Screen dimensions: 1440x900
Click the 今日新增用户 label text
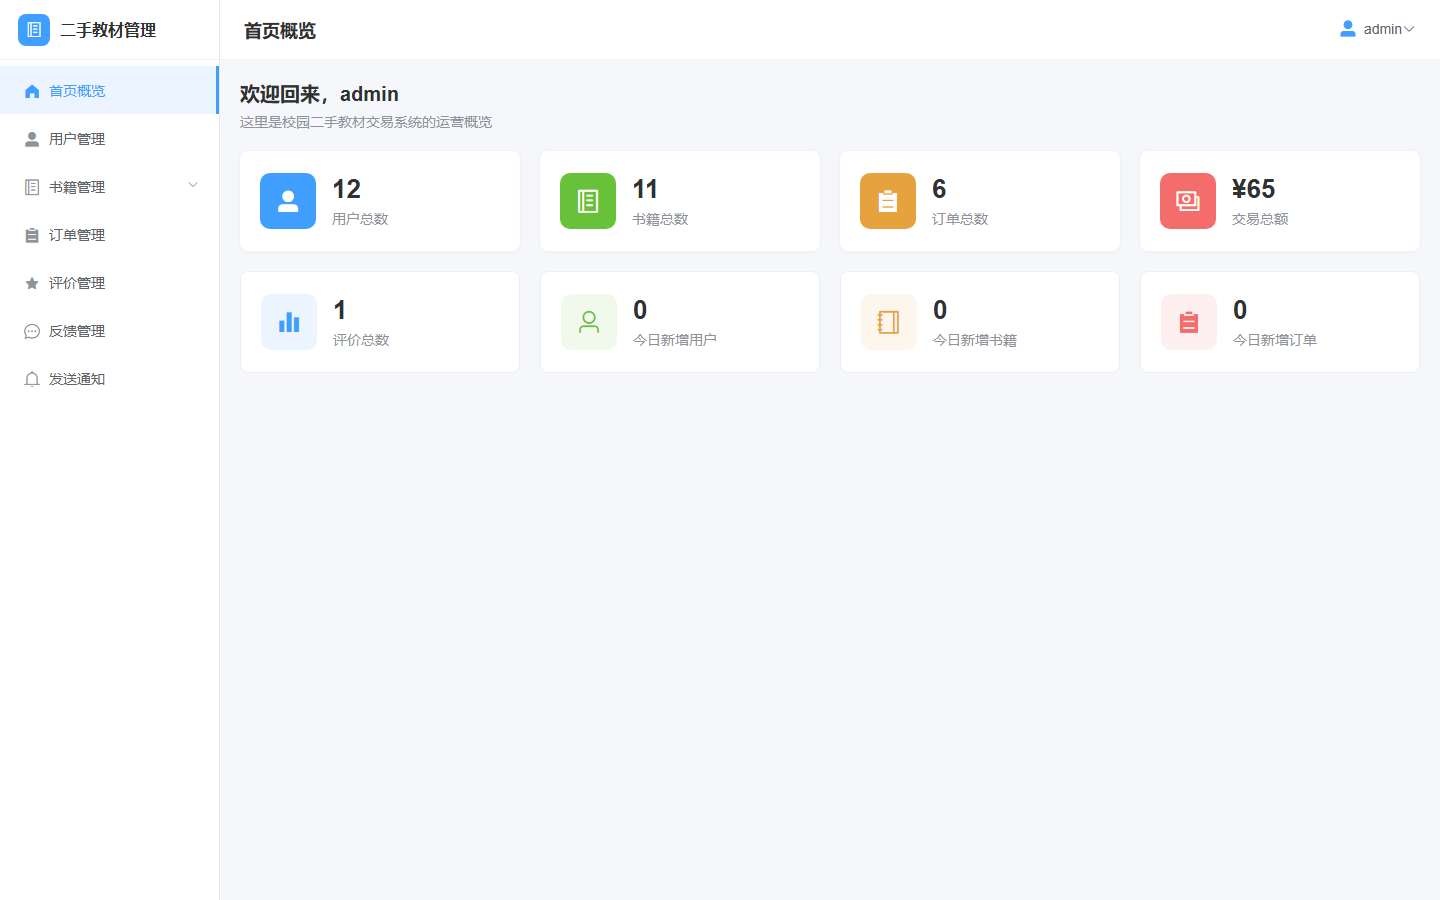pyautogui.click(x=675, y=340)
